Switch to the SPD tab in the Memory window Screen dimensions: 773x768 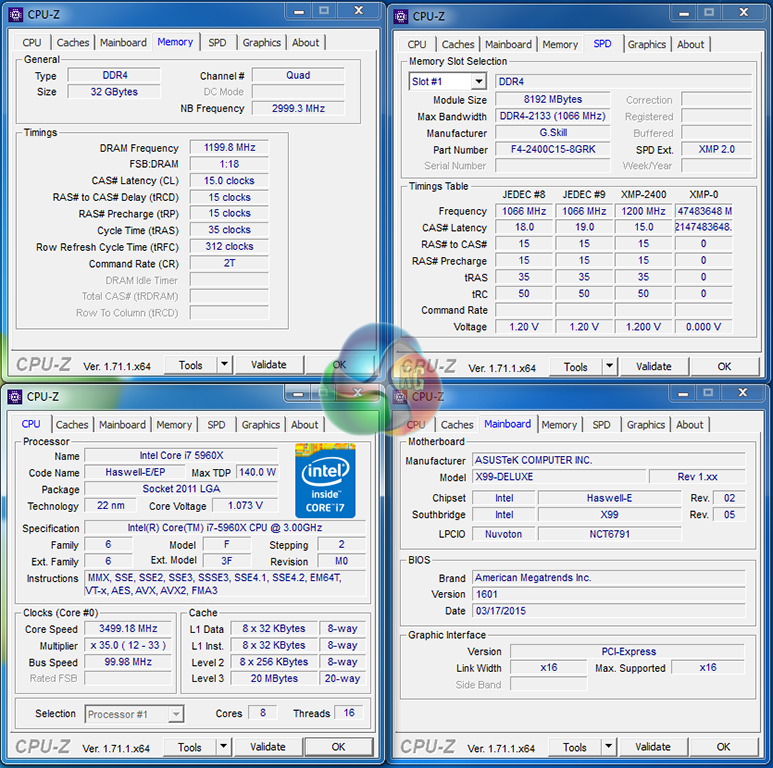coord(217,43)
